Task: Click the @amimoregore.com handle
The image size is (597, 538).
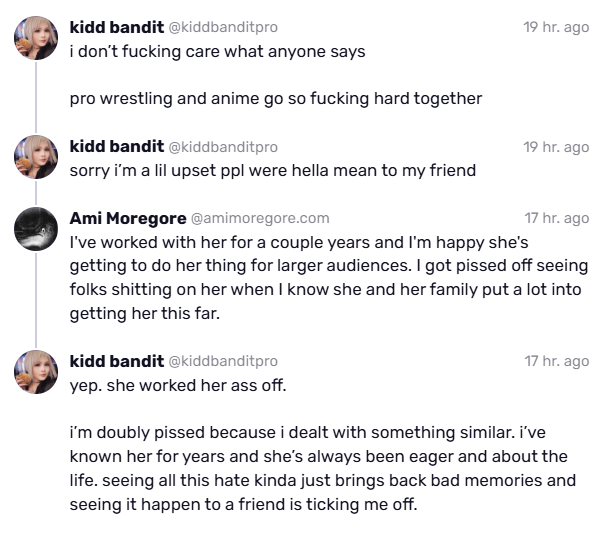Action: 260,219
